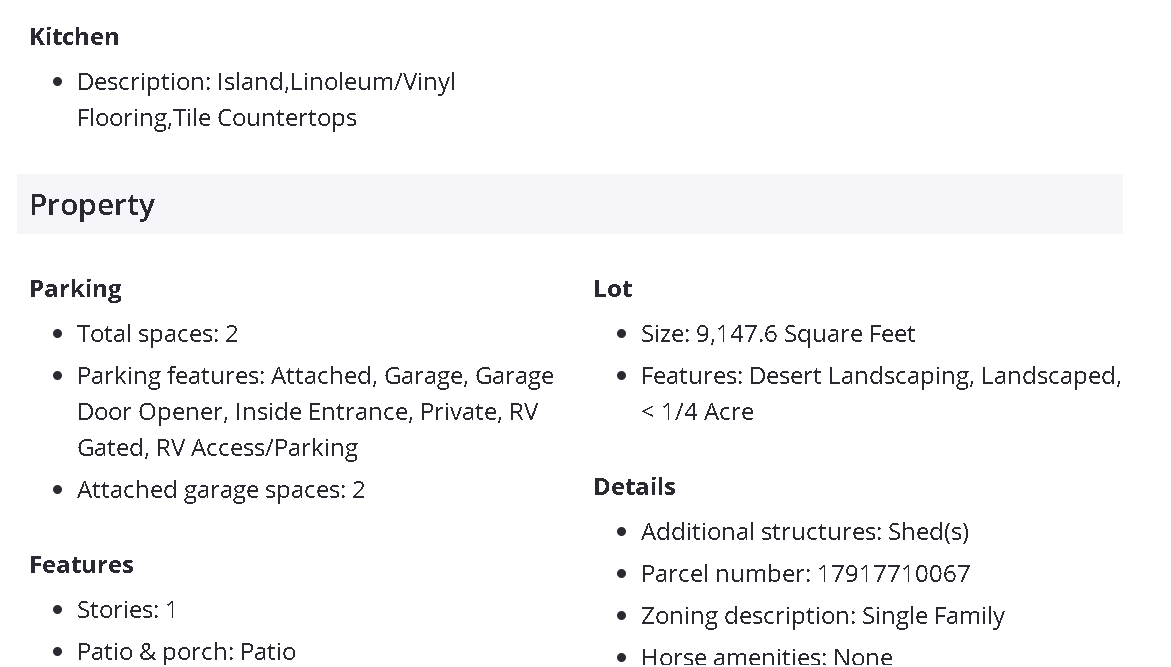Click the Parking heading
Screen dimensions: 1171x667
coord(75,289)
